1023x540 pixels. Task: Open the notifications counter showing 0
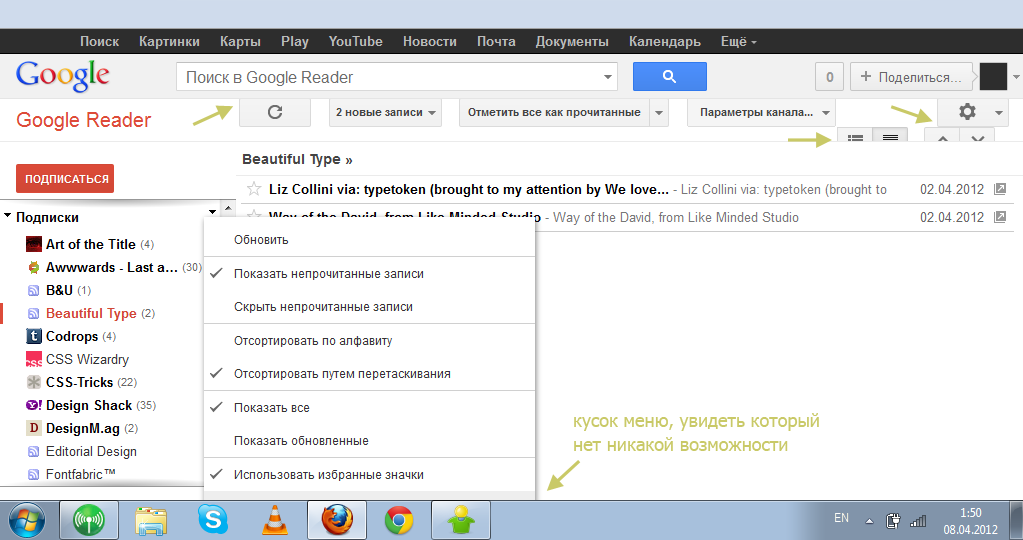(829, 76)
